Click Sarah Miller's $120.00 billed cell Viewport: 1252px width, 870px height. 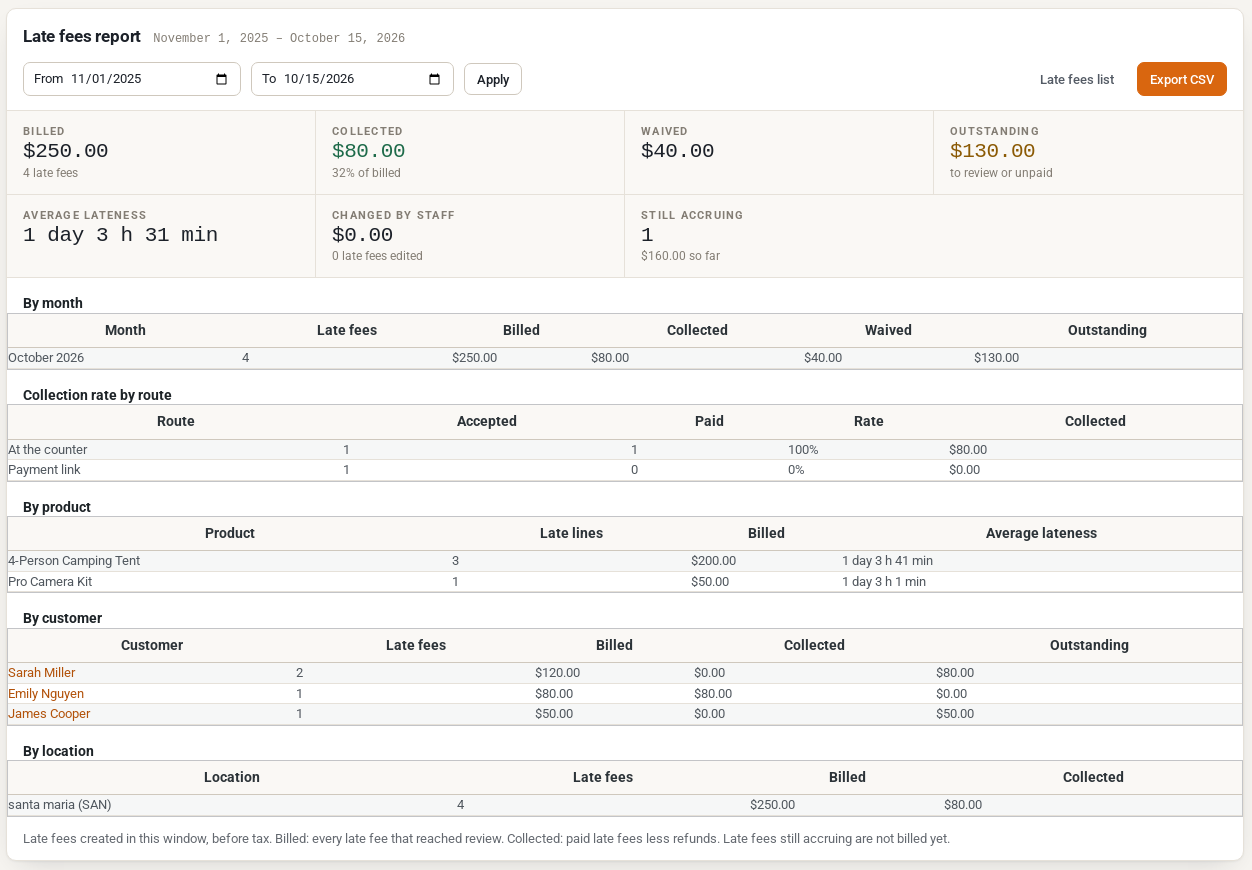(x=557, y=673)
